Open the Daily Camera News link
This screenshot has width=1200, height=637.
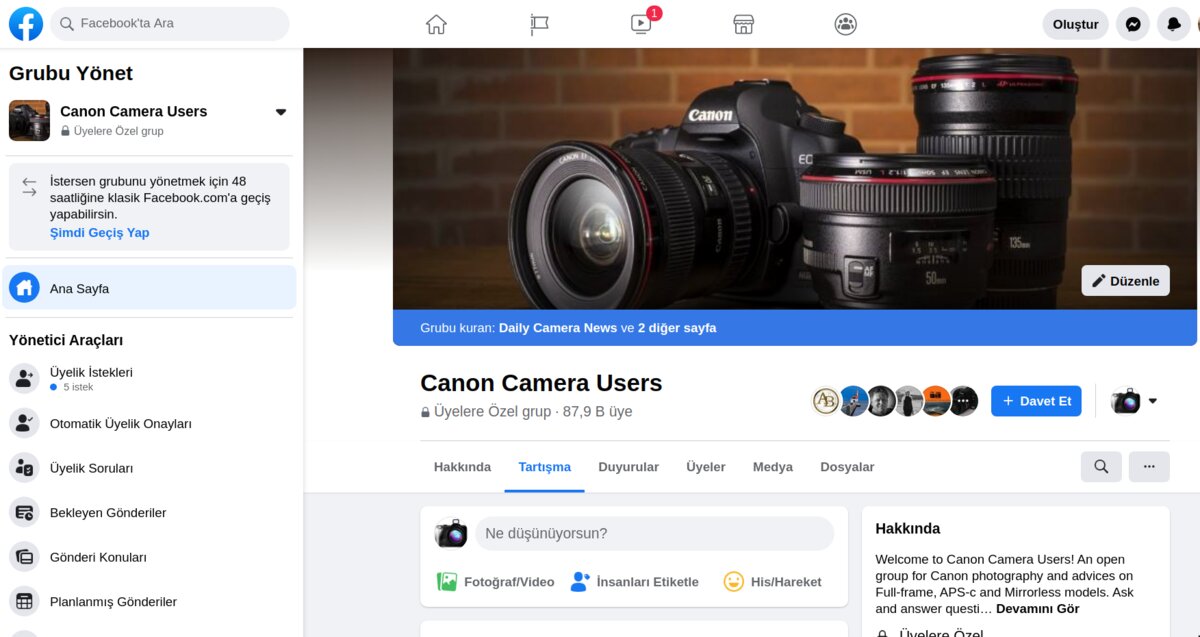[558, 327]
